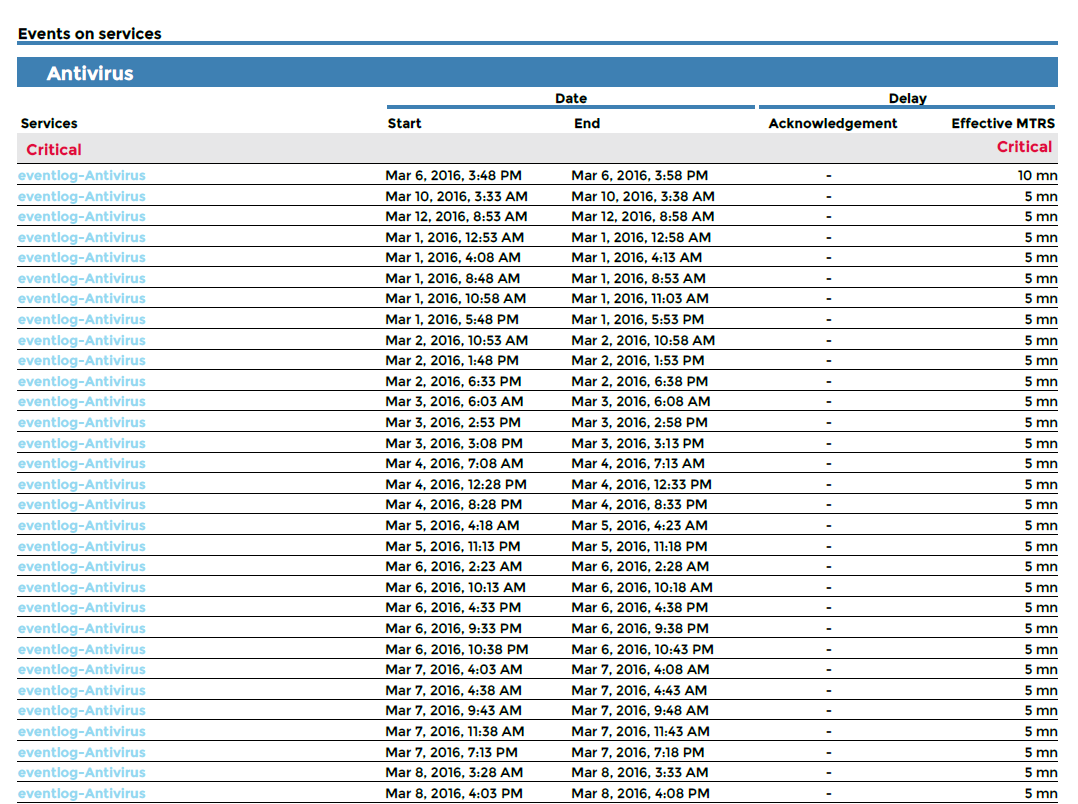Click eventlog-Antivirus link for Mar 7, 11:38 AM
The height and width of the screenshot is (804, 1078).
pyautogui.click(x=81, y=732)
